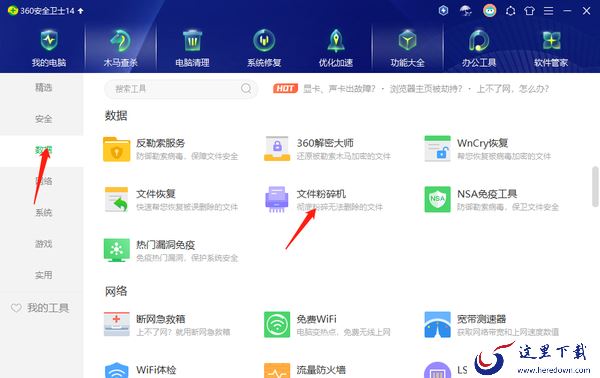Launch NSA免疫工具 shield icon
Image resolution: width=600 pixels, height=378 pixels.
(437, 199)
